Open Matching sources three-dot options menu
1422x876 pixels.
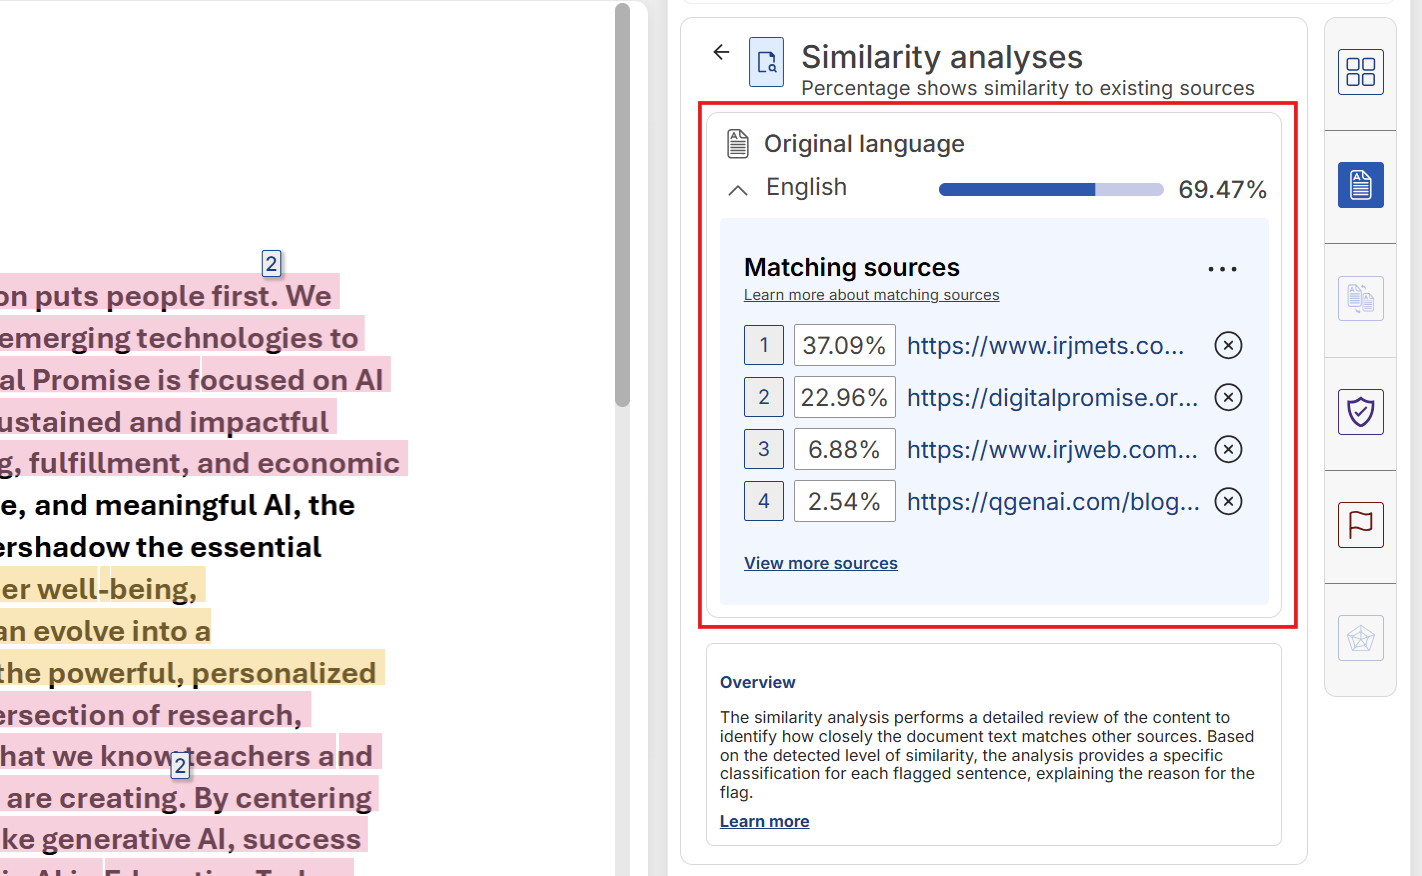pos(1222,269)
